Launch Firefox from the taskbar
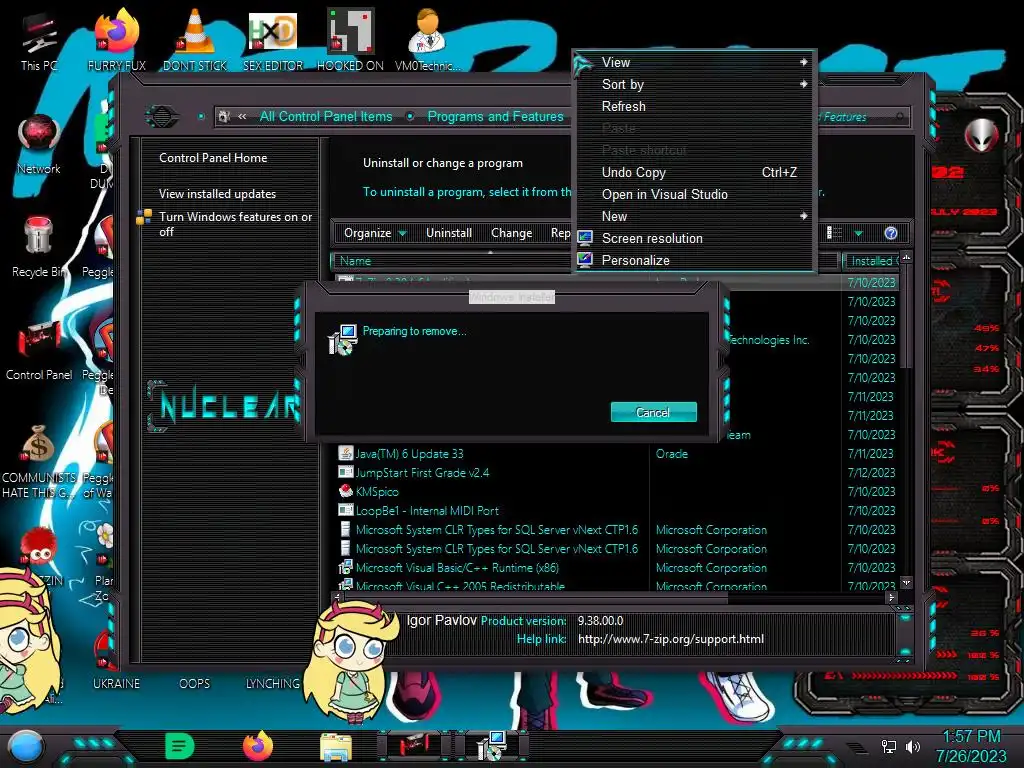Image resolution: width=1024 pixels, height=768 pixels. 257,746
